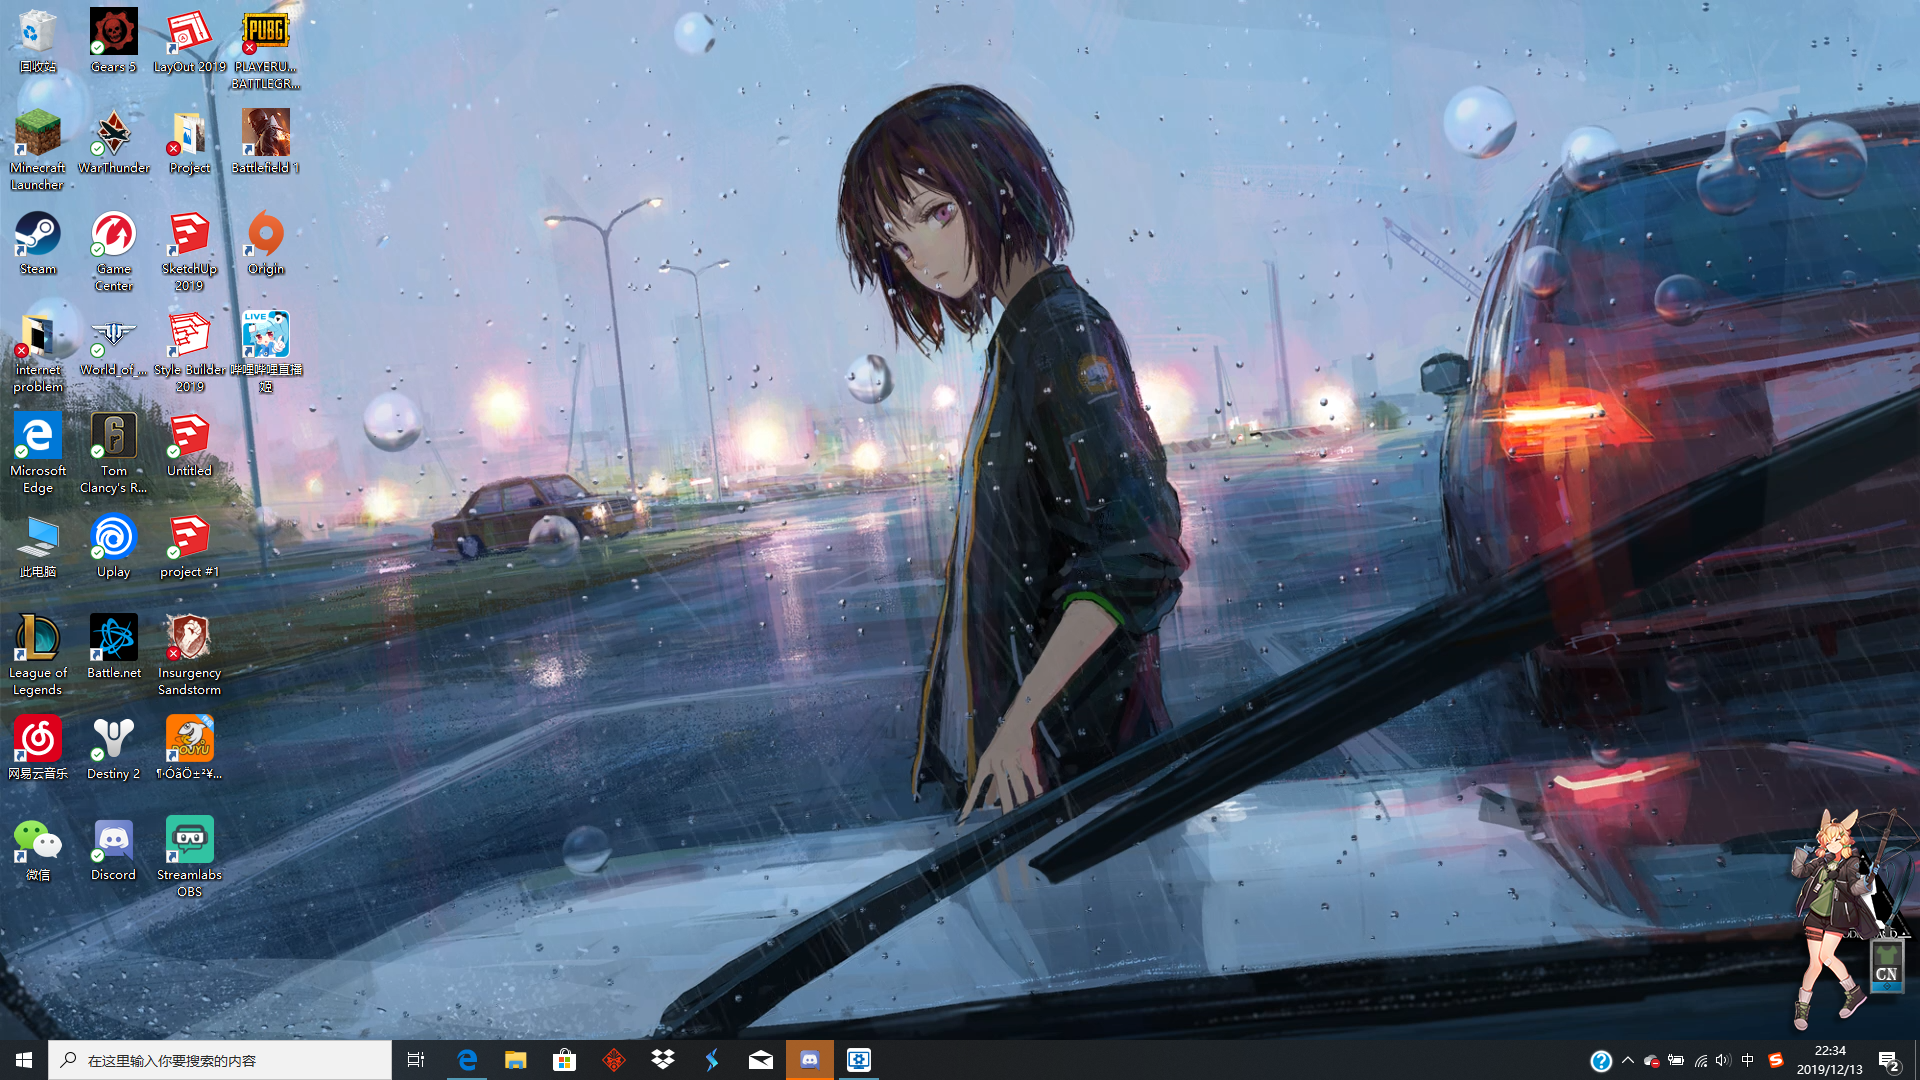Open Task View from the taskbar

tap(416, 1059)
